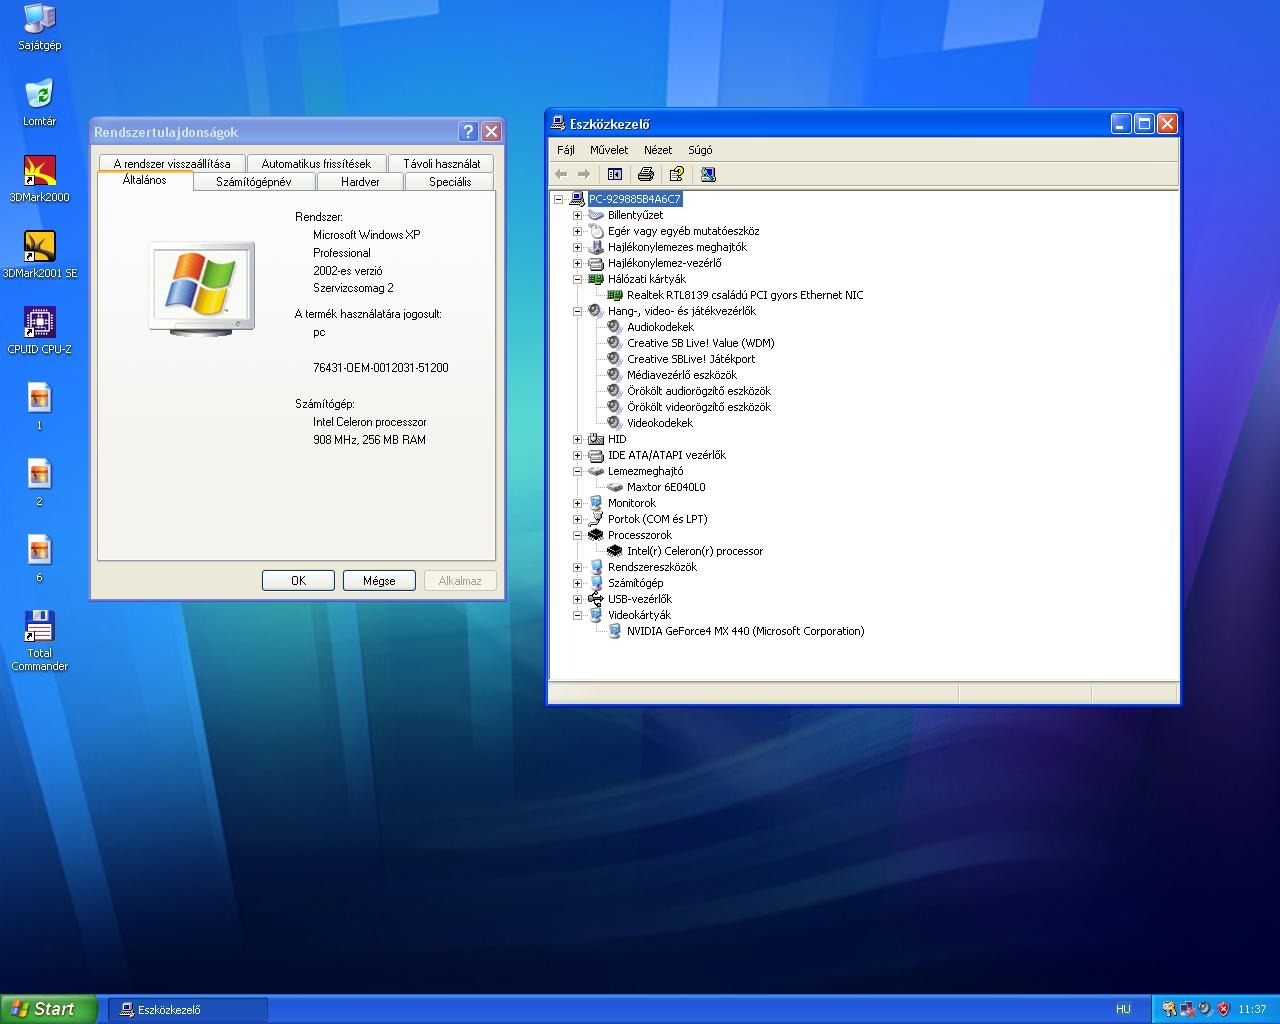Select Intel(r) Celeron(r) processor device
Image resolution: width=1280 pixels, height=1024 pixels.
click(x=695, y=551)
